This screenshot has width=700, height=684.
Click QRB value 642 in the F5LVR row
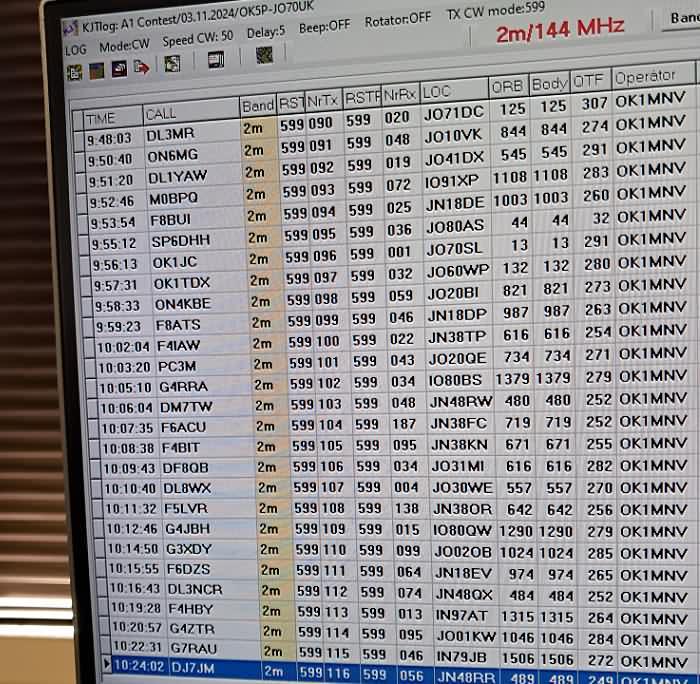[x=520, y=509]
